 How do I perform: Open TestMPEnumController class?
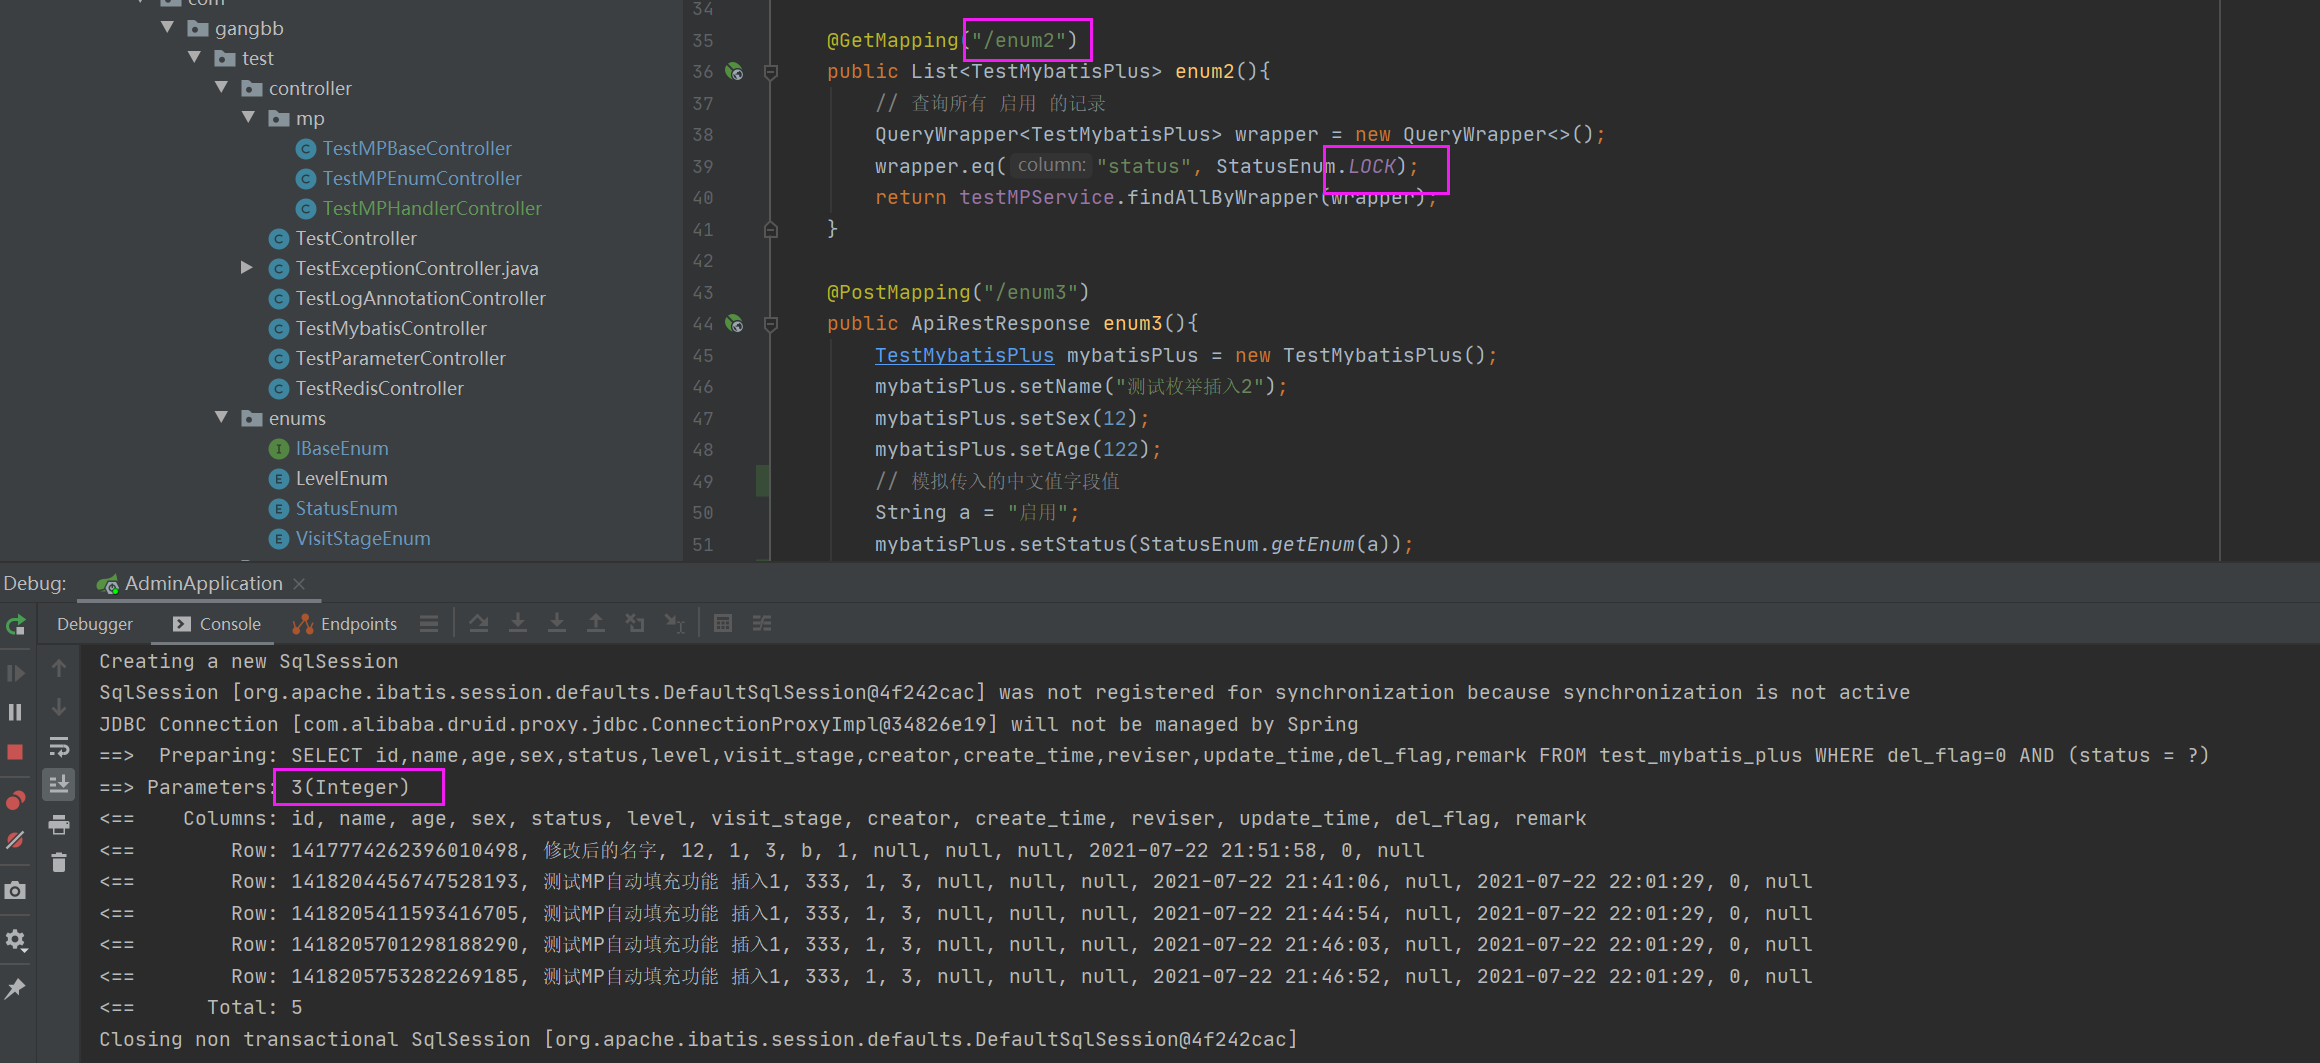tap(421, 178)
